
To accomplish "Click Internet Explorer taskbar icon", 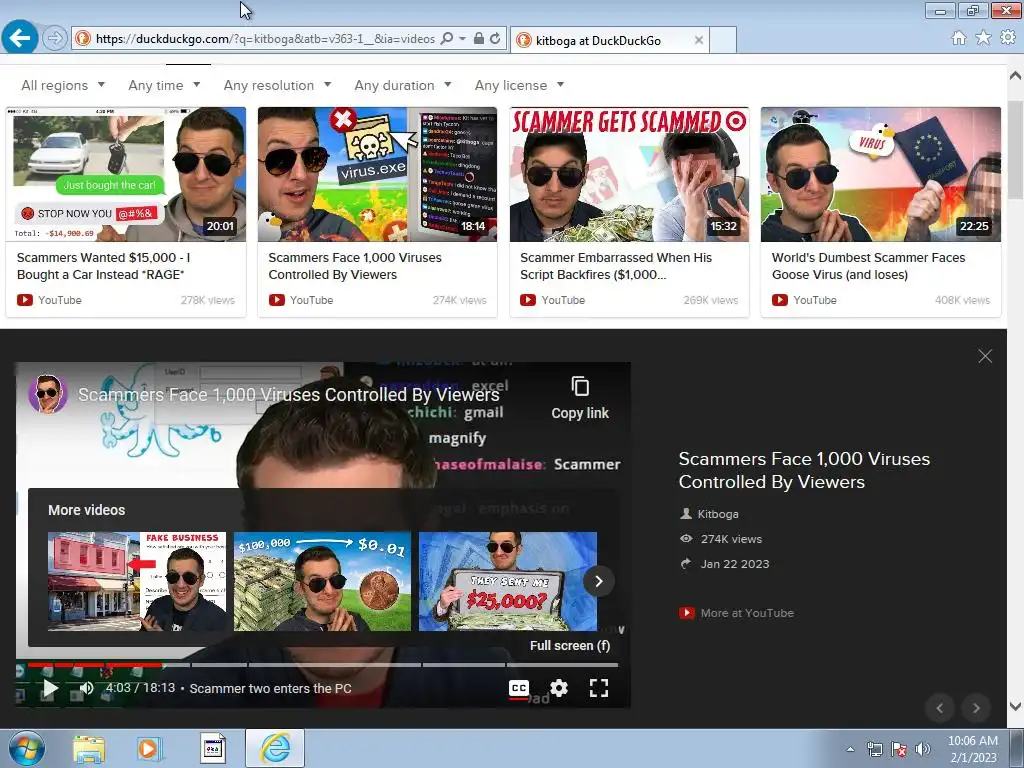I will (x=275, y=748).
